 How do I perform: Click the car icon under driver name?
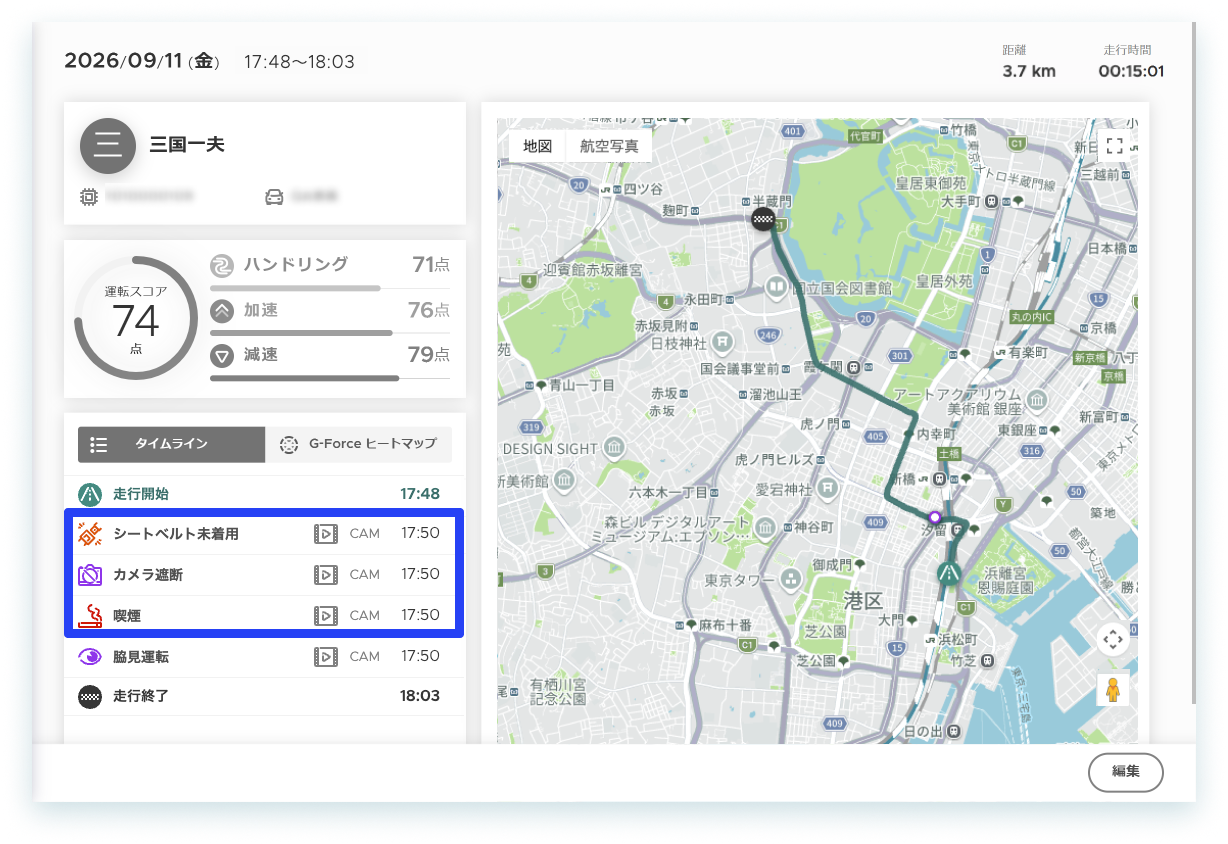coord(274,196)
